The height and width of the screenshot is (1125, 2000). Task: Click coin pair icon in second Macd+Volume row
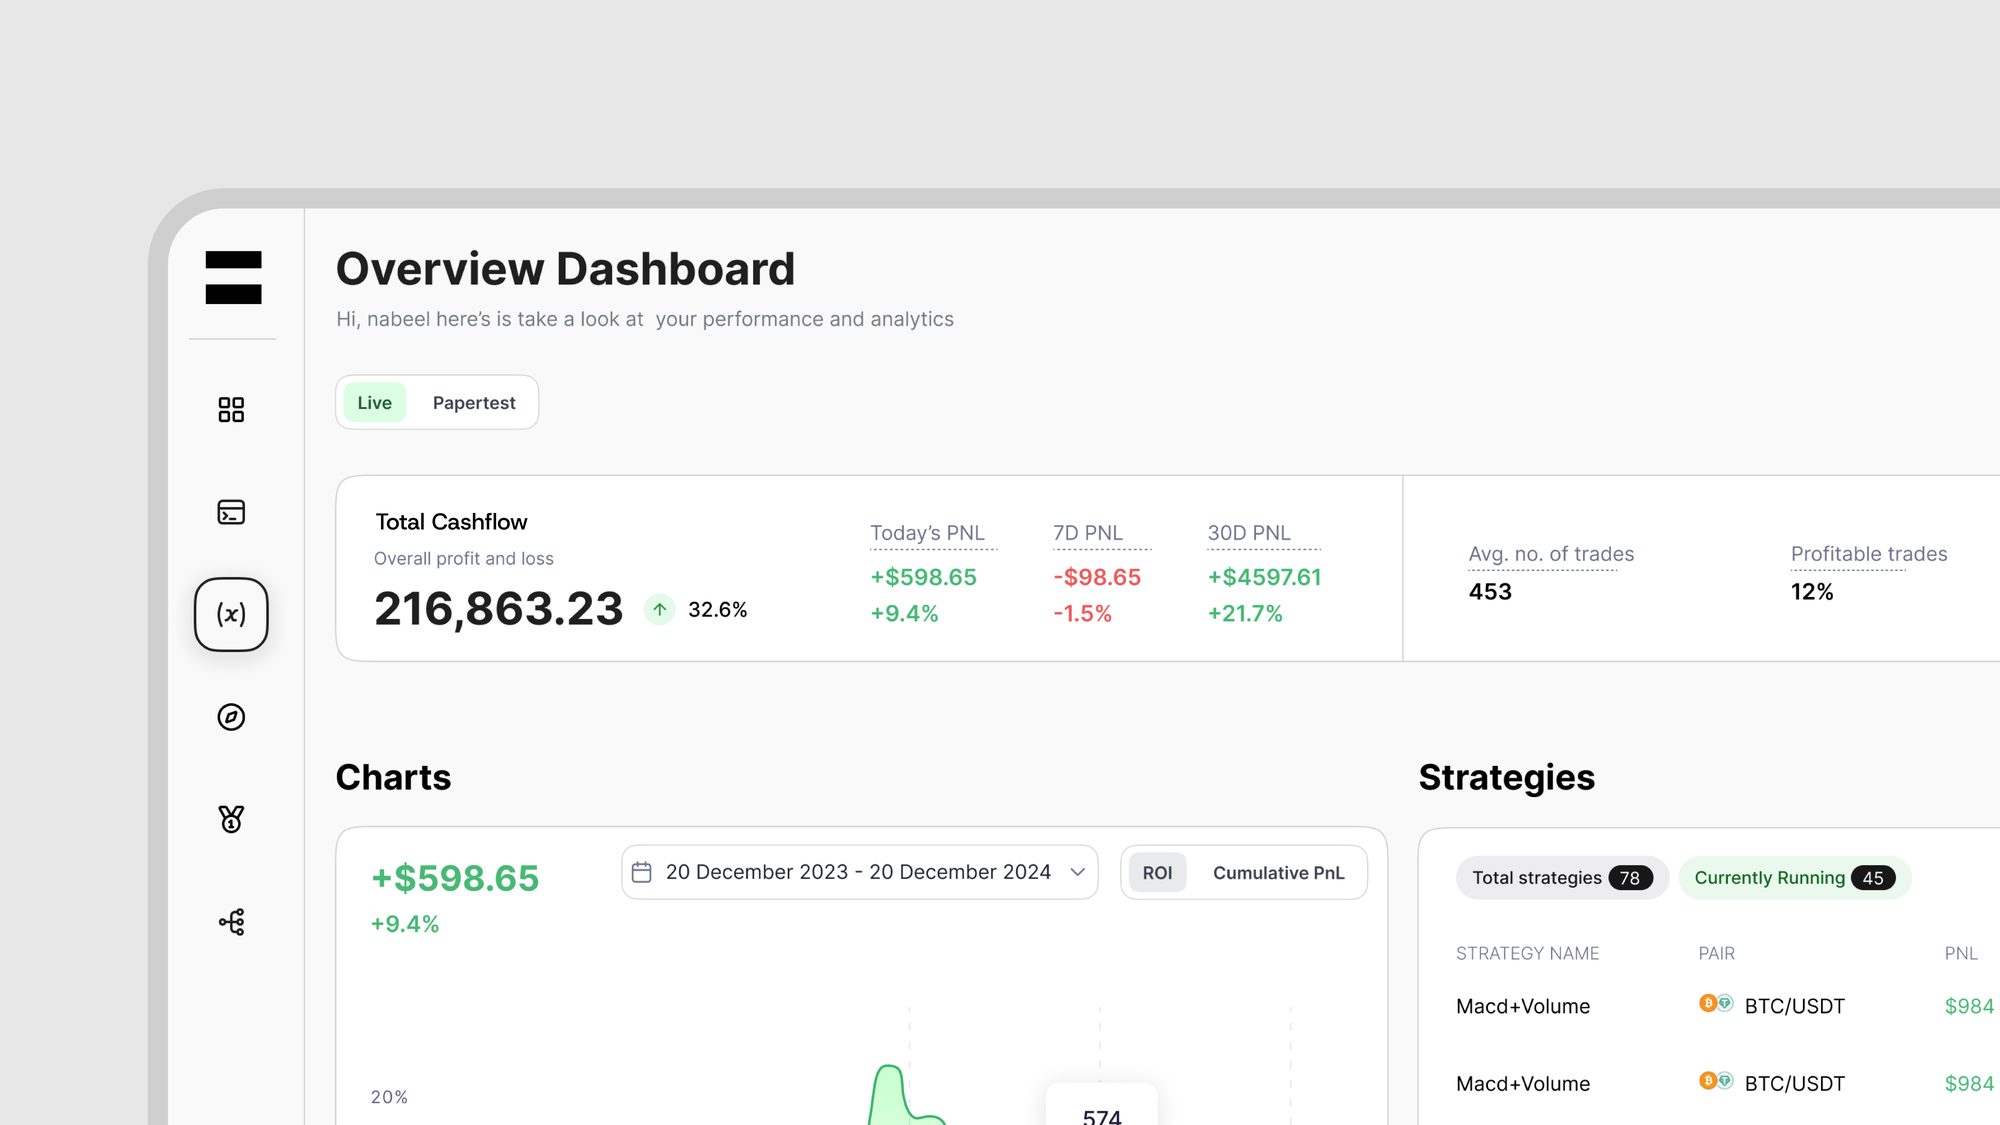(x=1716, y=1080)
